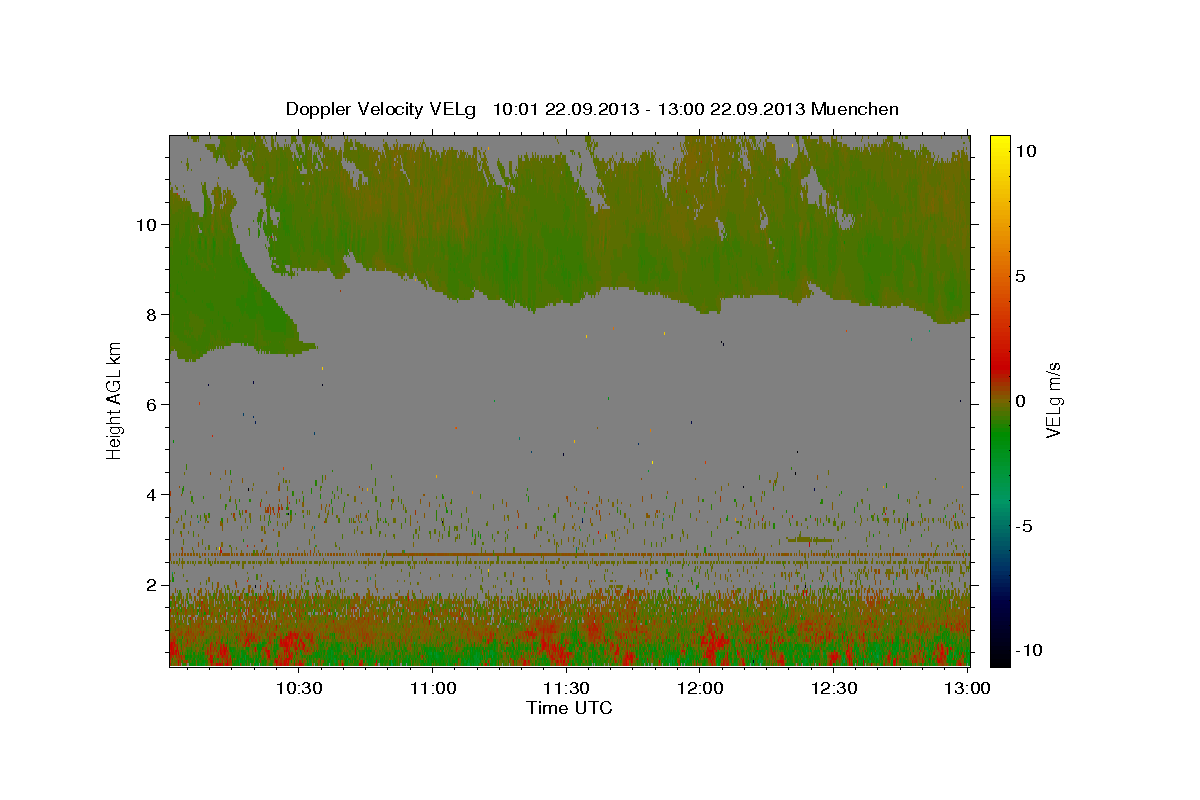Click the colorbar value -5 label
The image size is (1200, 800).
coord(1024,526)
